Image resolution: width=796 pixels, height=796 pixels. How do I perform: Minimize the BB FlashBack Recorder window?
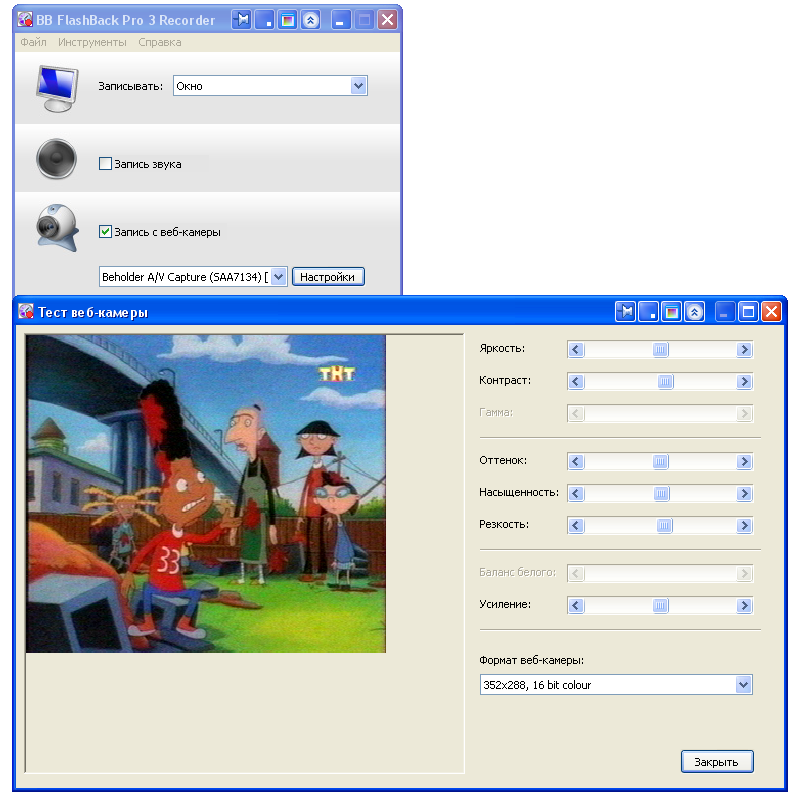(x=341, y=20)
